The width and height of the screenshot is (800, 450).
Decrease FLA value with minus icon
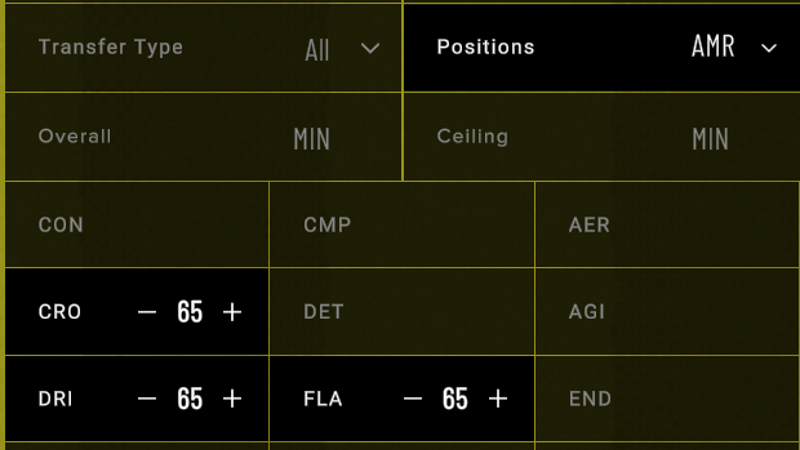[413, 398]
